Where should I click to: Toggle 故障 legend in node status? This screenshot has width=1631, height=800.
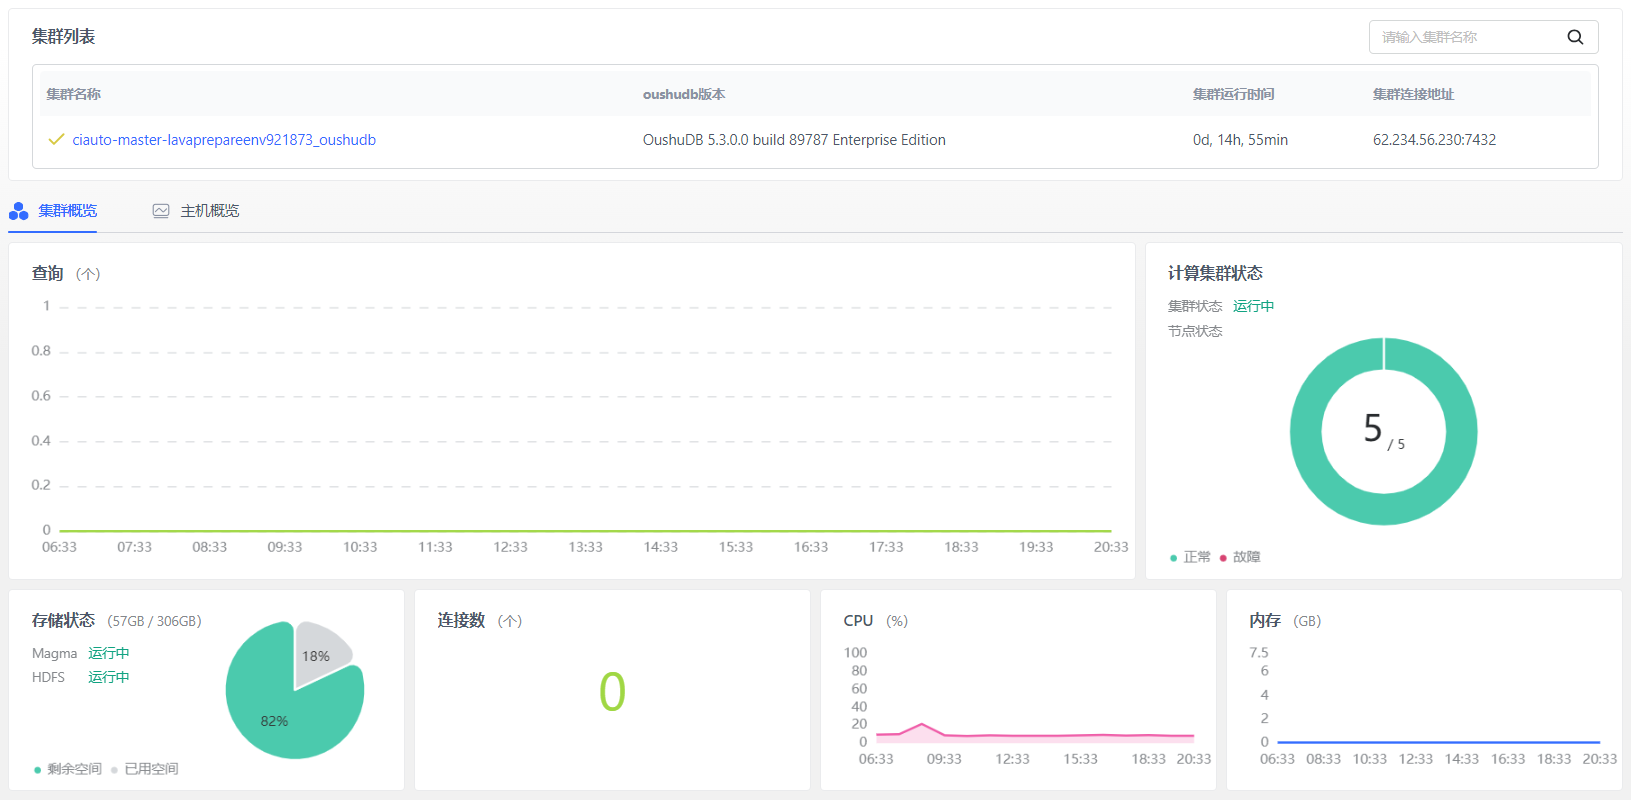pos(1240,557)
